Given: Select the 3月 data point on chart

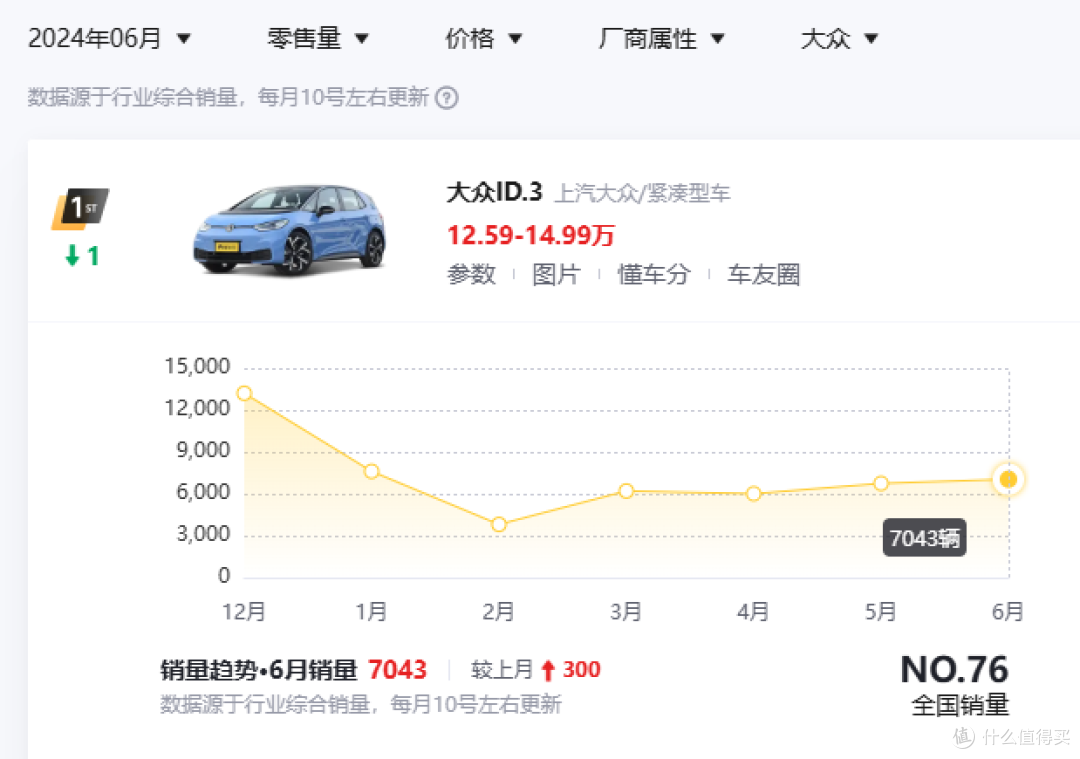Looking at the screenshot, I should coord(626,491).
